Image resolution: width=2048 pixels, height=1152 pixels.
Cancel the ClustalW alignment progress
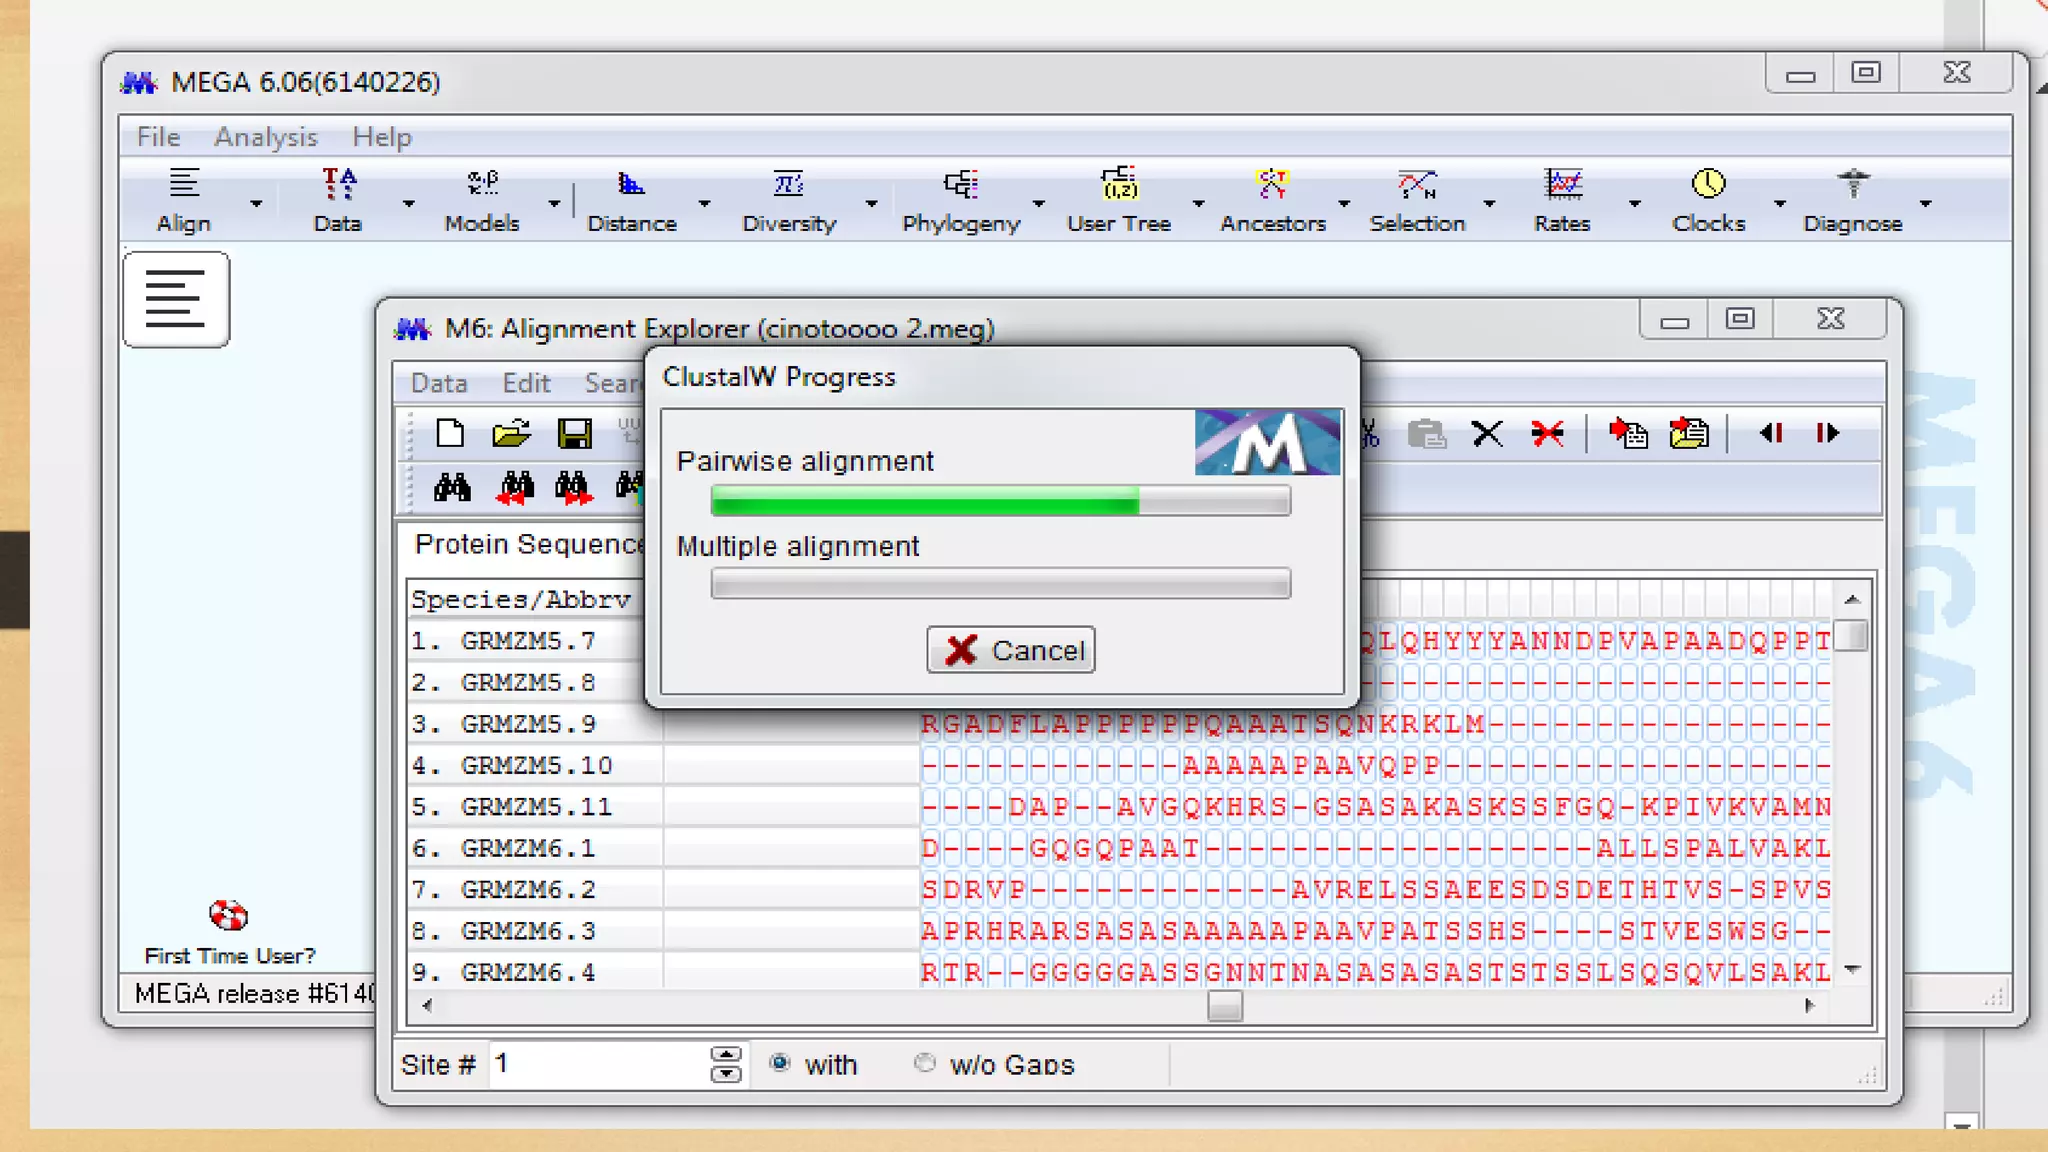pos(1010,650)
